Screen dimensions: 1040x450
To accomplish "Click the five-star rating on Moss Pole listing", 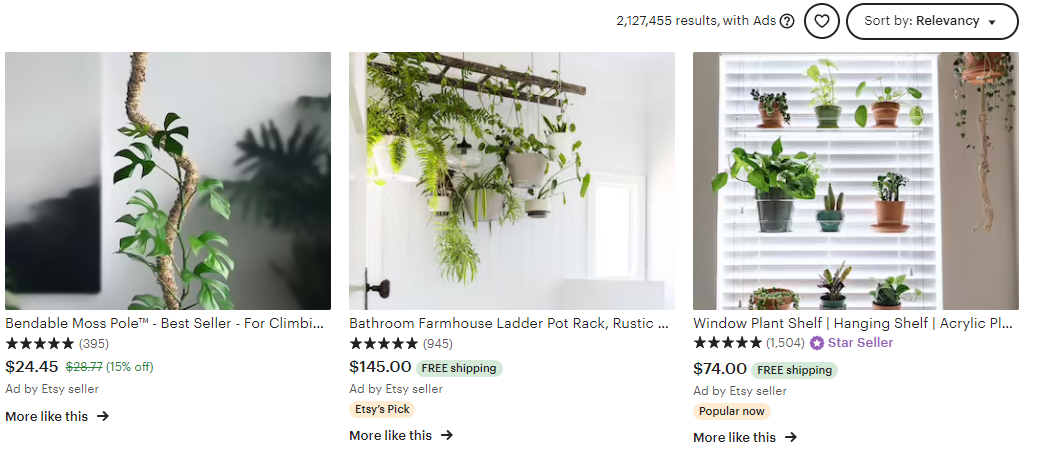I will pyautogui.click(x=40, y=344).
